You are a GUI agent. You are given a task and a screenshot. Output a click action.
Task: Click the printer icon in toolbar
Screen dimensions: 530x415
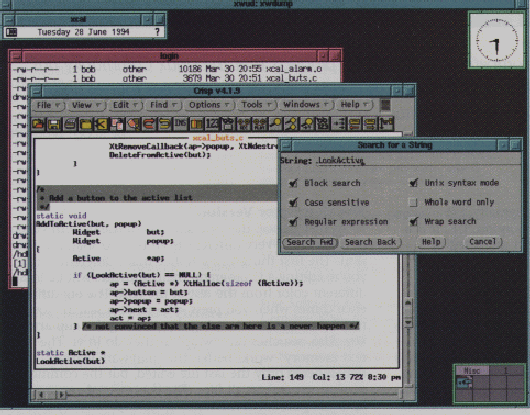click(x=70, y=124)
